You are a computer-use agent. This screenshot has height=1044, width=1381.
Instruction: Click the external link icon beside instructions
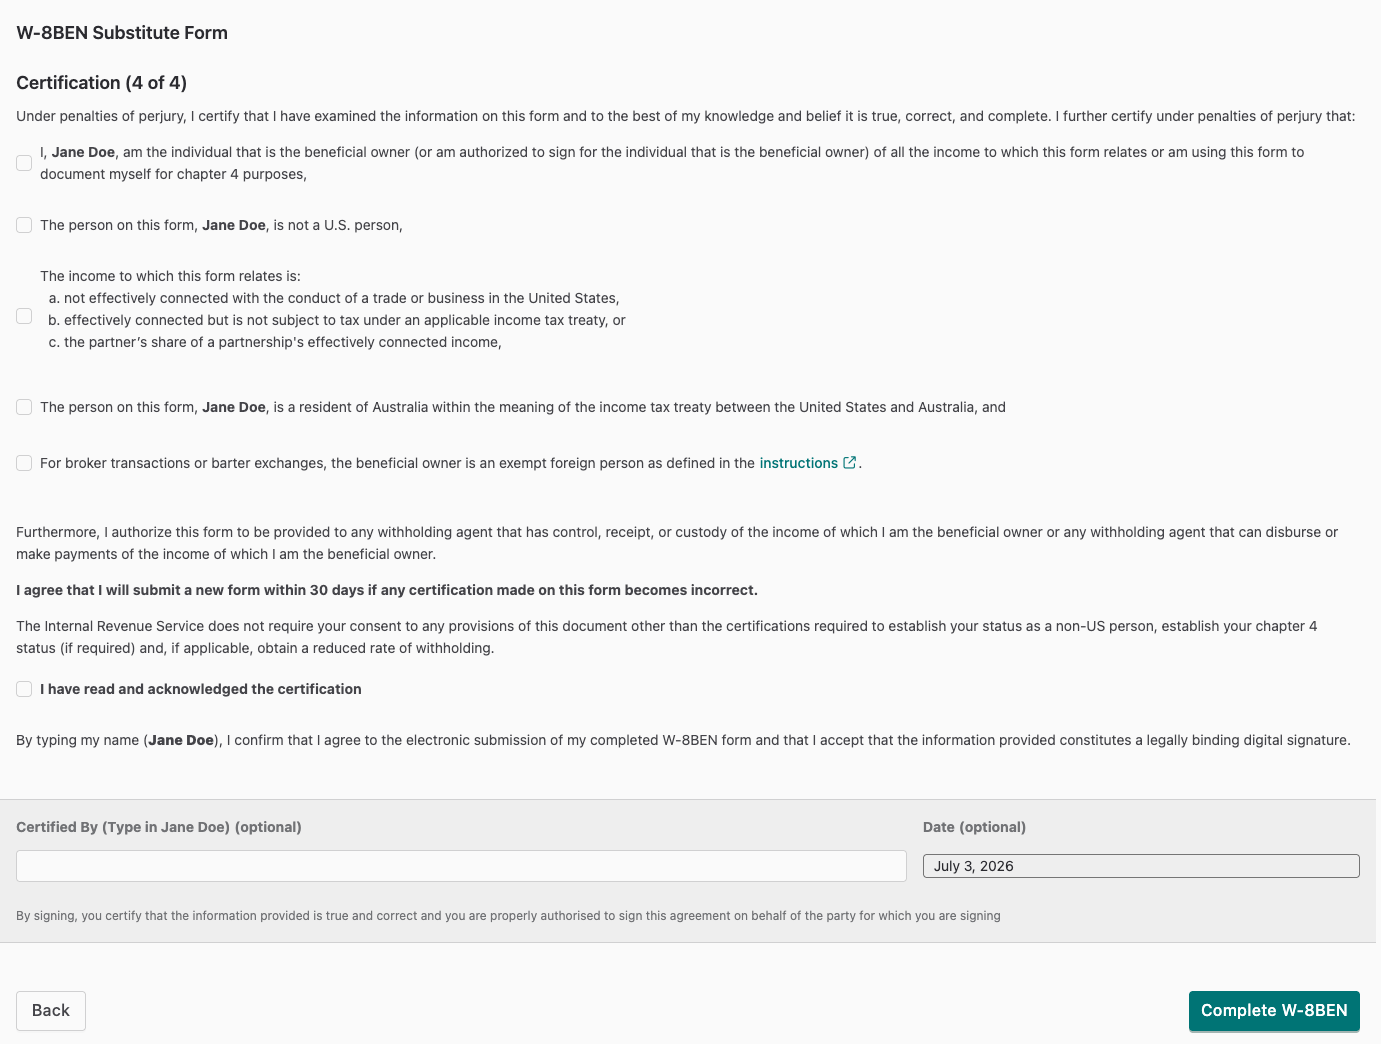(850, 462)
